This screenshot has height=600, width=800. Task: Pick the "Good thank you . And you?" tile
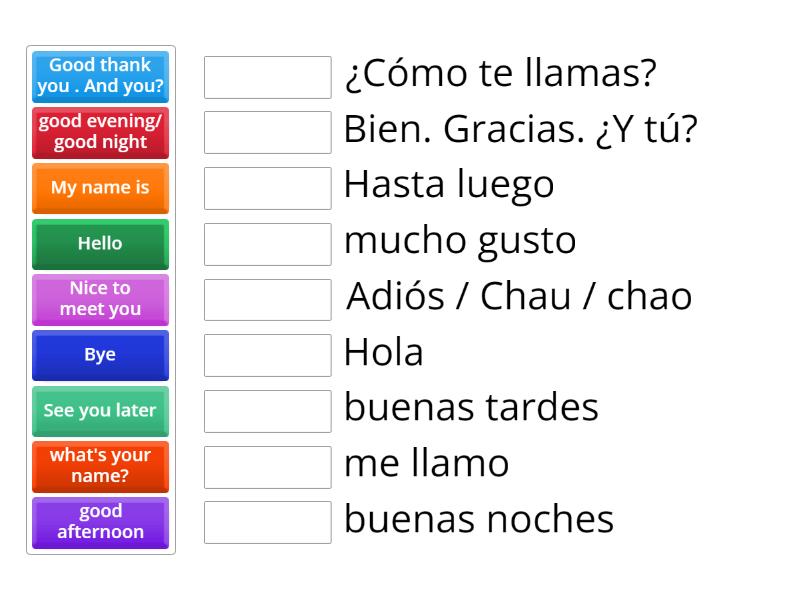[x=100, y=77]
